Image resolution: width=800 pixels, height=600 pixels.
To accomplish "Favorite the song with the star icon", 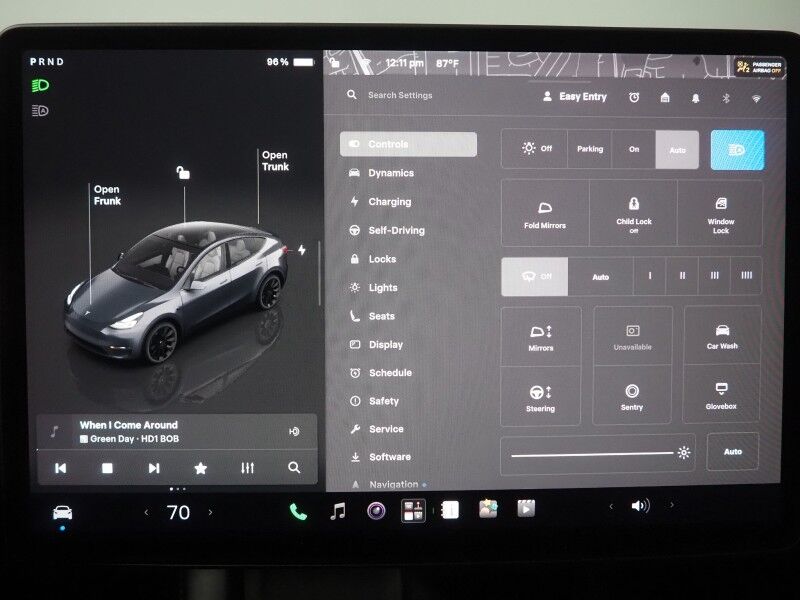I will point(201,468).
